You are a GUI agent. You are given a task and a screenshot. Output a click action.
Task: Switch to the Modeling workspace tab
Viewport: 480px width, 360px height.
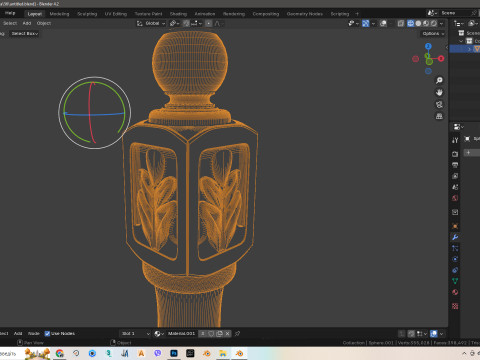click(59, 14)
